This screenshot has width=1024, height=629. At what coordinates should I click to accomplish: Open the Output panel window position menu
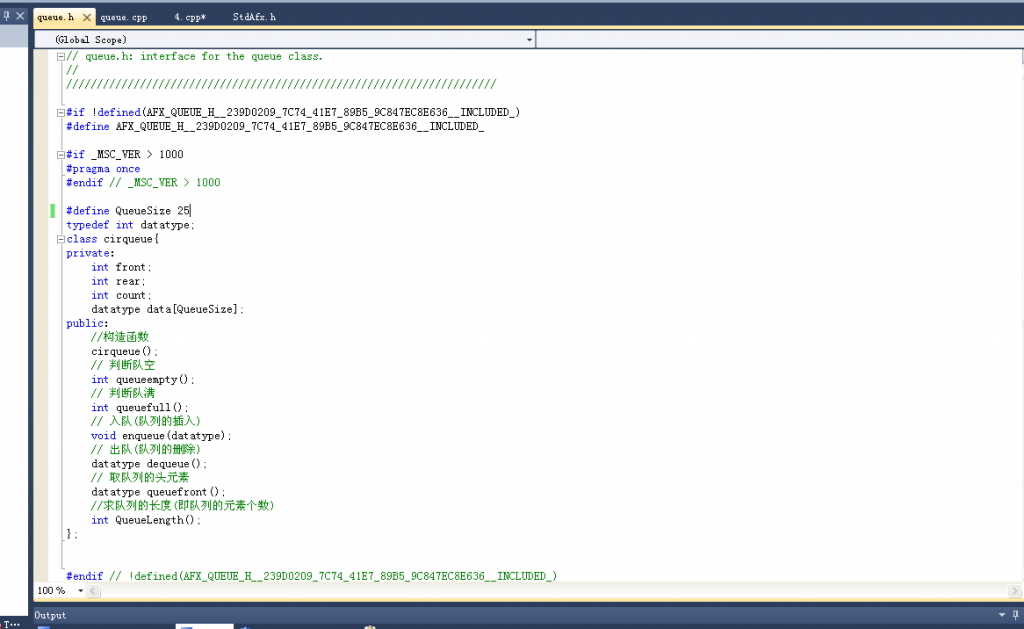coord(1002,615)
